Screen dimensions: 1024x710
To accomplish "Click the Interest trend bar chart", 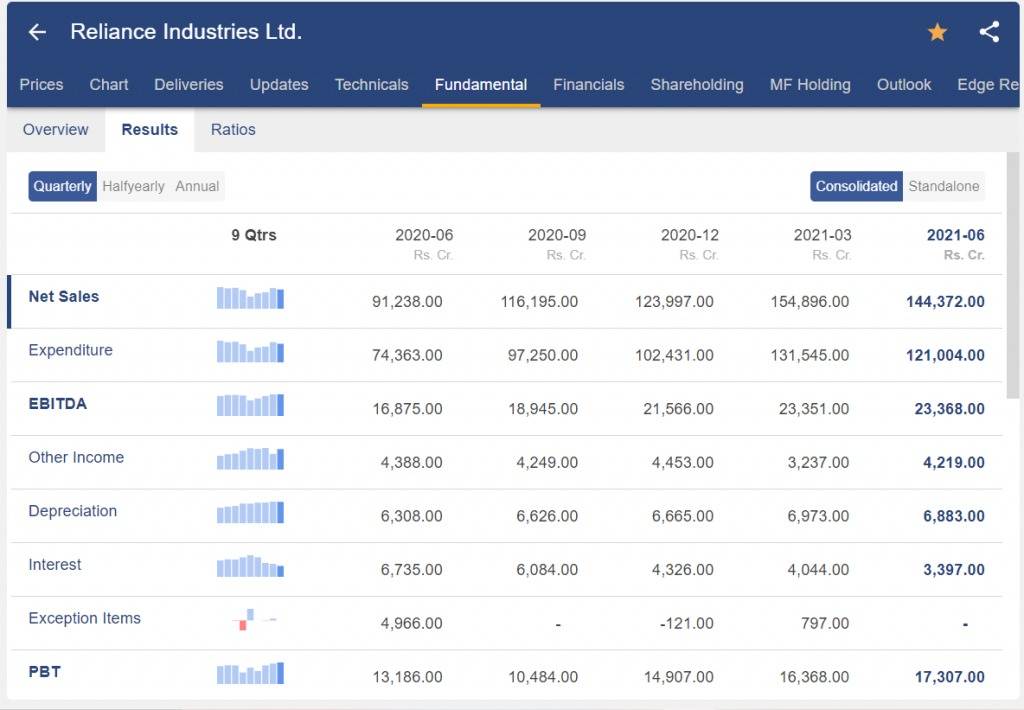I will click(250, 566).
